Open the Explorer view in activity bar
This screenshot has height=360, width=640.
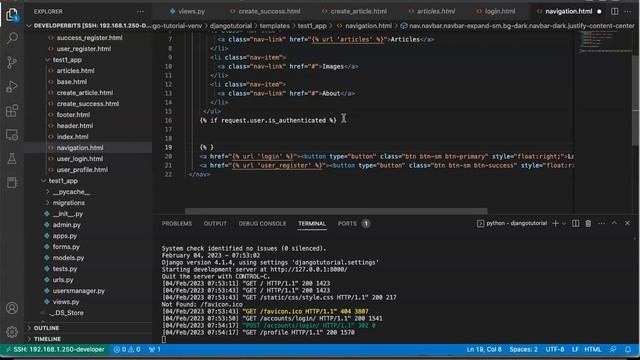(x=12, y=15)
